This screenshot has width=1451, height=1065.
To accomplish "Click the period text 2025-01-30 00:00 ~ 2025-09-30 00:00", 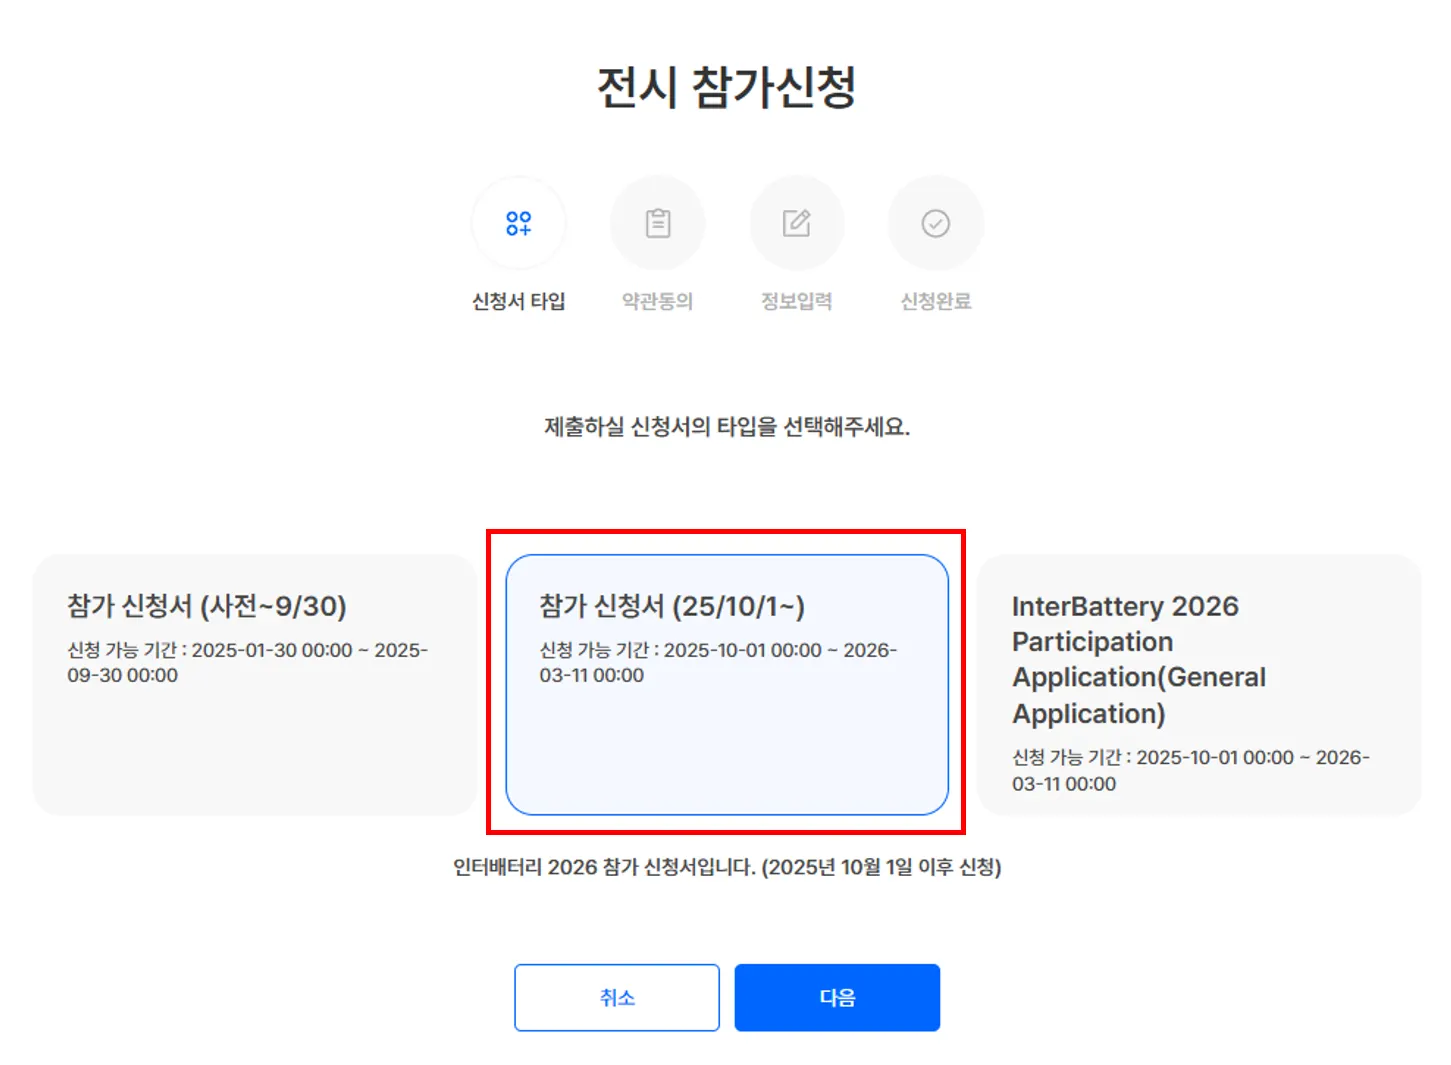I will [x=248, y=662].
